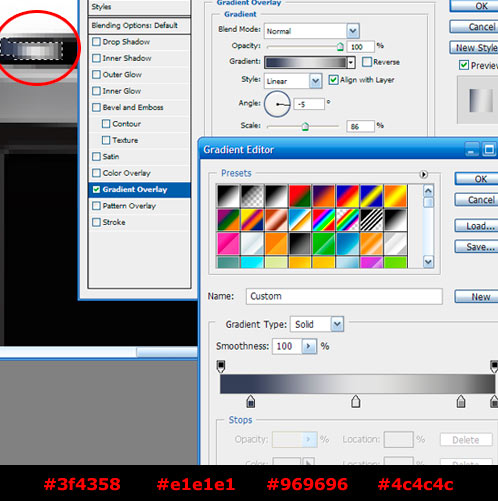498x501 pixels.
Task: Select the red-to-green gradient preset
Action: pyautogui.click(x=300, y=196)
